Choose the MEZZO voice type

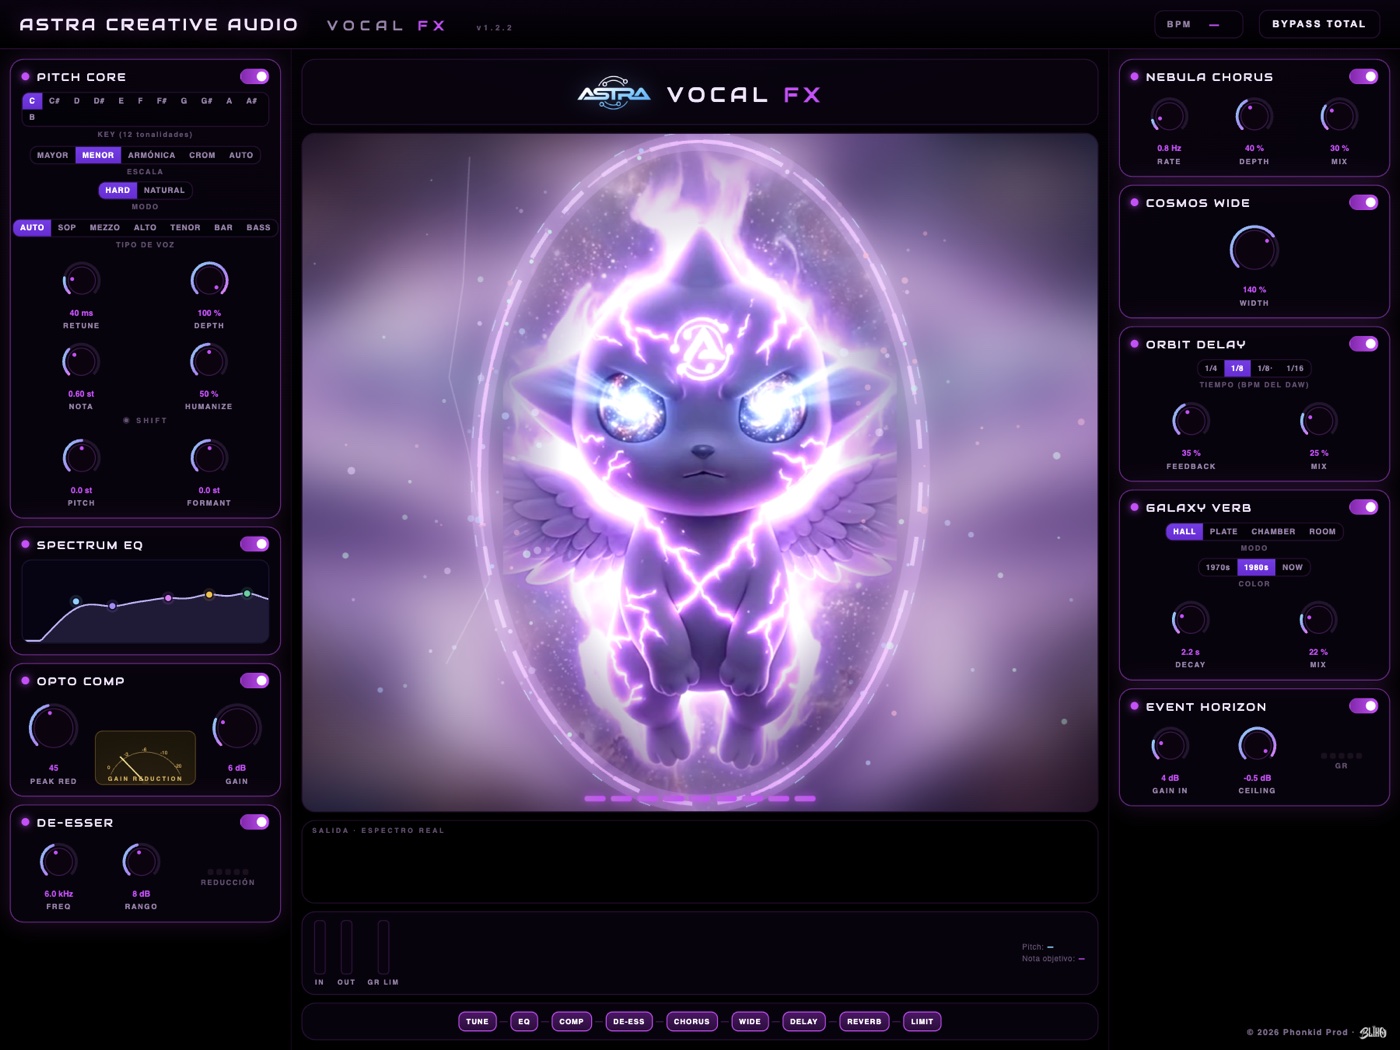coord(105,228)
